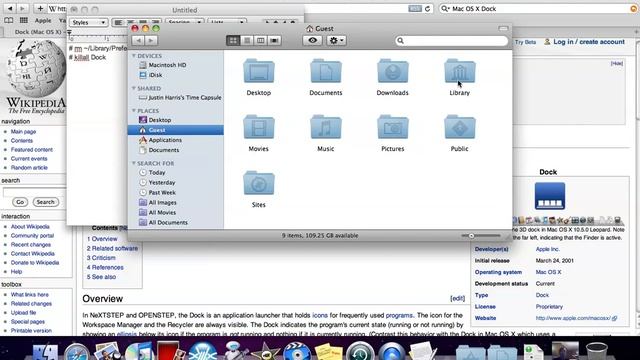Click Safari's reload page button
Screen dimensions: 640x360
click(x=427, y=9)
